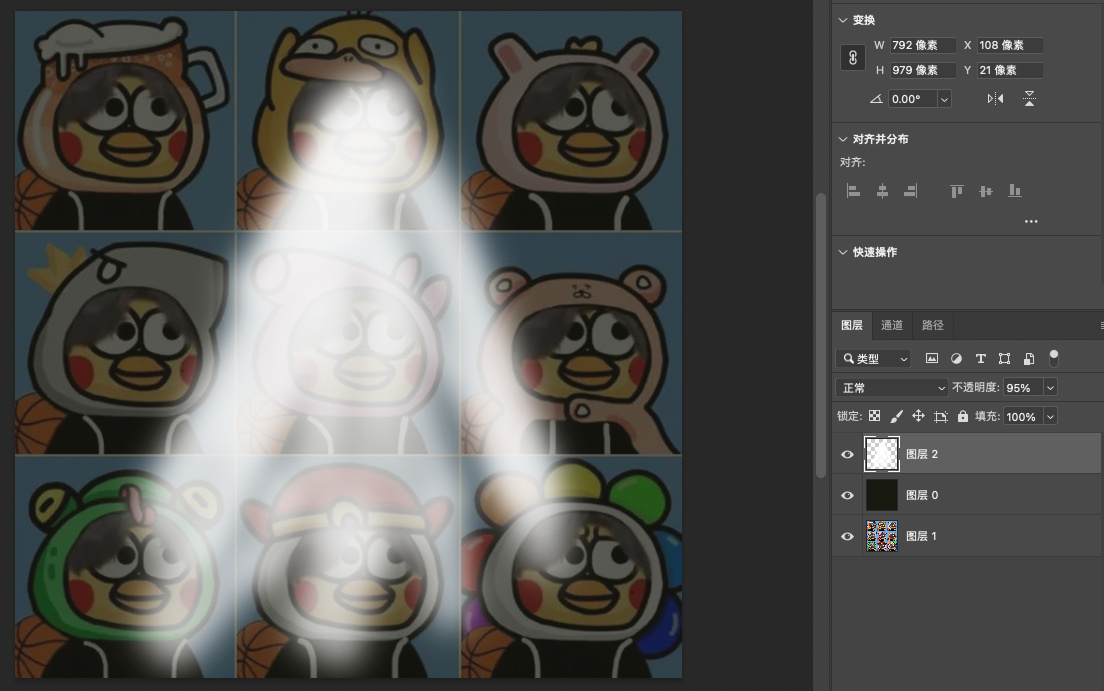Click the properties panel vertical scrollbar
This screenshot has width=1104, height=691.
[820, 335]
